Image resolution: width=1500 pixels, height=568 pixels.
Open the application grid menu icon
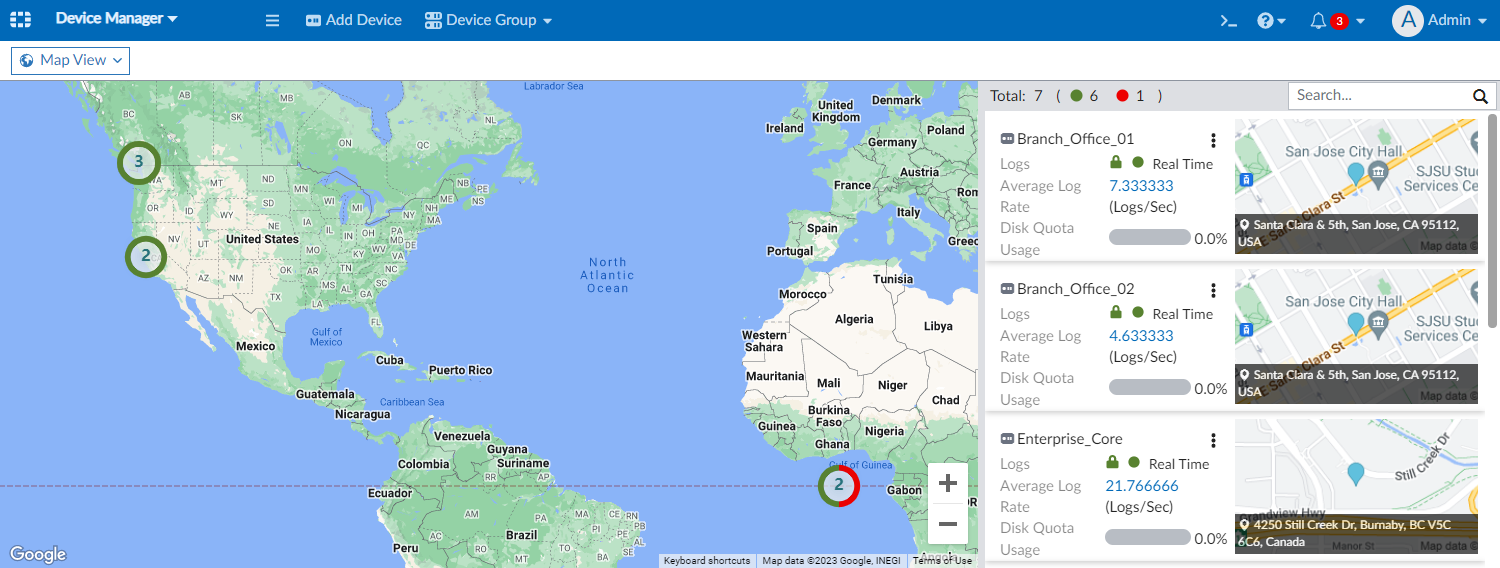(x=20, y=20)
